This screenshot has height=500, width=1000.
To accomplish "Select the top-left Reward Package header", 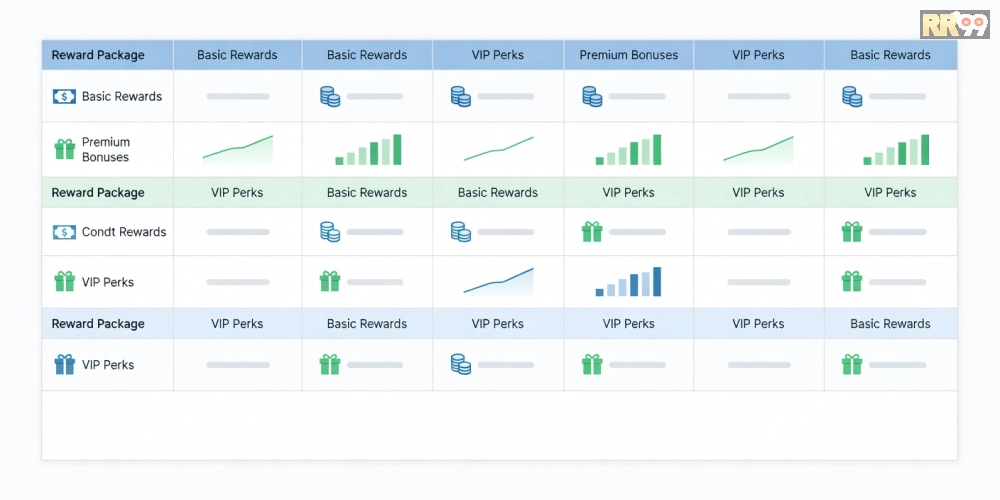I will pos(98,55).
